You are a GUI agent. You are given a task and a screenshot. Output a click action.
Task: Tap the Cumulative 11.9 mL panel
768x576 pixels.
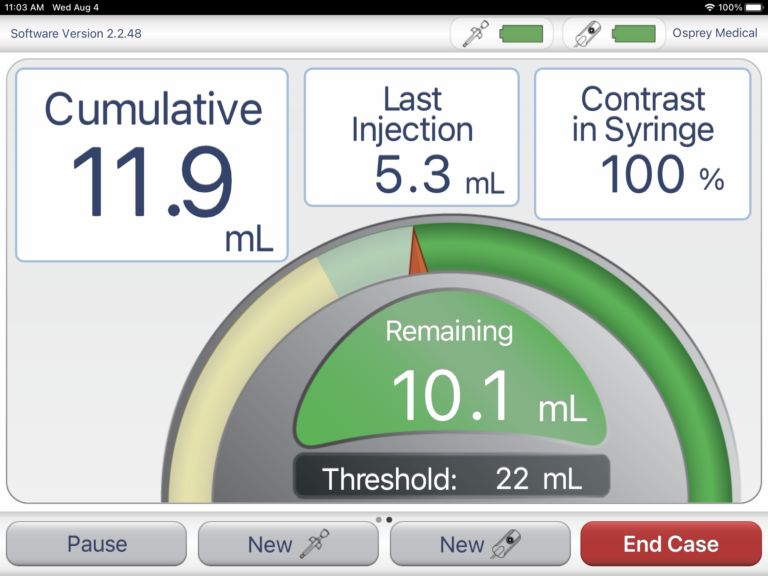(152, 165)
